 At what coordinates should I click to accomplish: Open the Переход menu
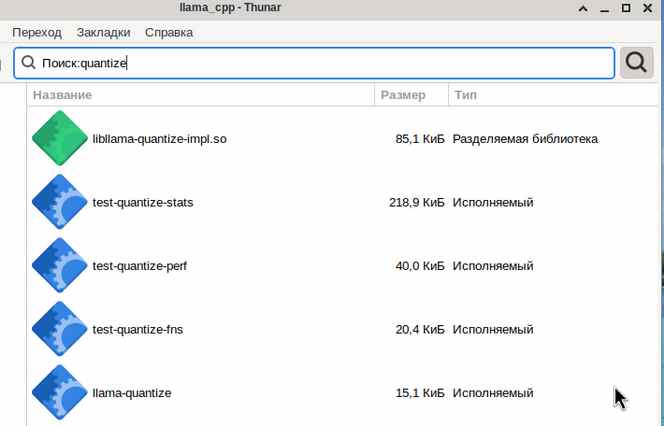pos(37,33)
